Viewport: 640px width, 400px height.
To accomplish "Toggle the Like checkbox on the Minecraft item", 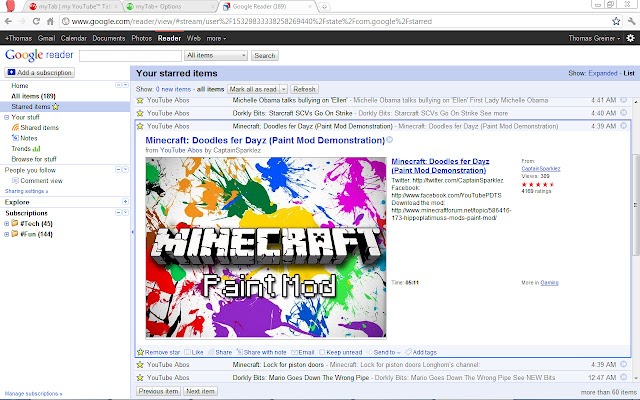I will pyautogui.click(x=187, y=352).
